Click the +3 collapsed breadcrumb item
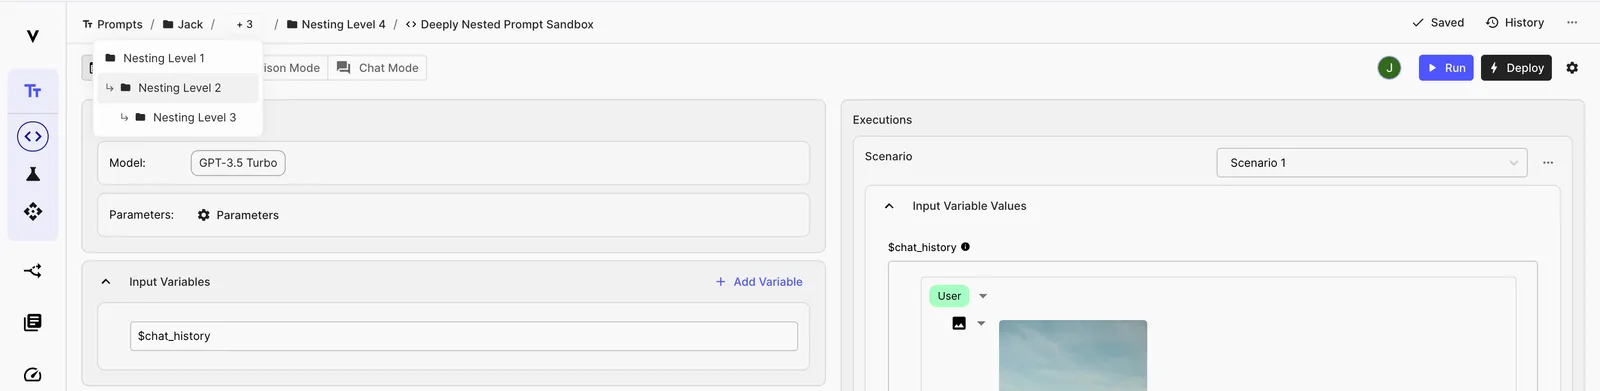Image resolution: width=1600 pixels, height=391 pixels. click(244, 24)
